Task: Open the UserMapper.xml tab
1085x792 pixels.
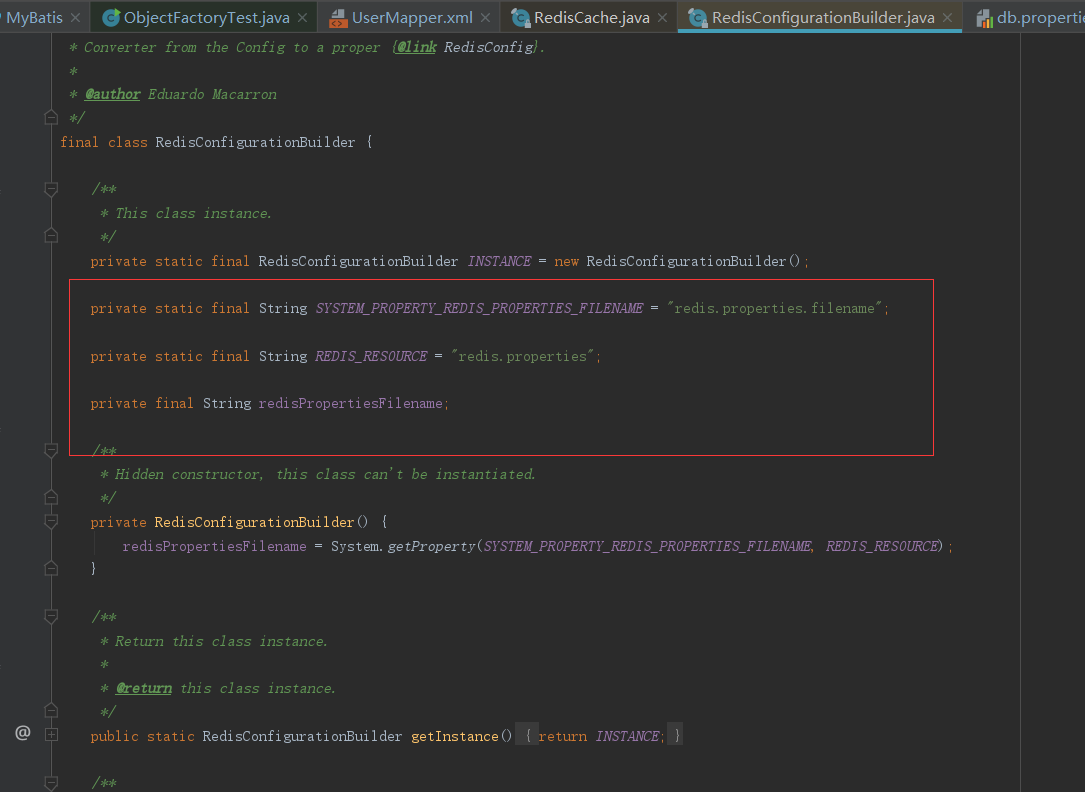Action: coord(412,17)
